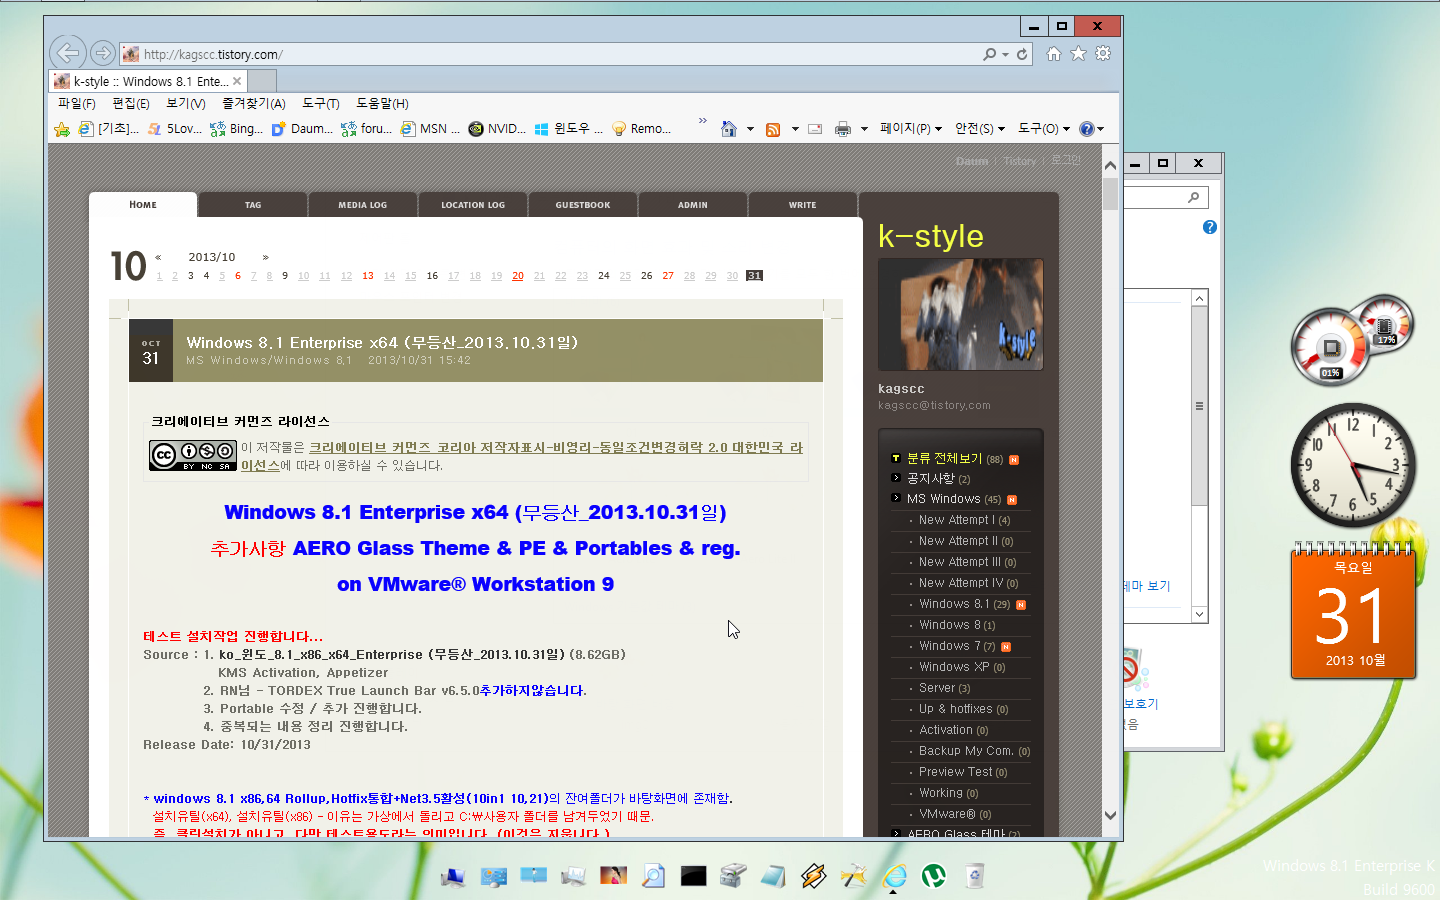Open the 편집(E) menu

point(131,103)
